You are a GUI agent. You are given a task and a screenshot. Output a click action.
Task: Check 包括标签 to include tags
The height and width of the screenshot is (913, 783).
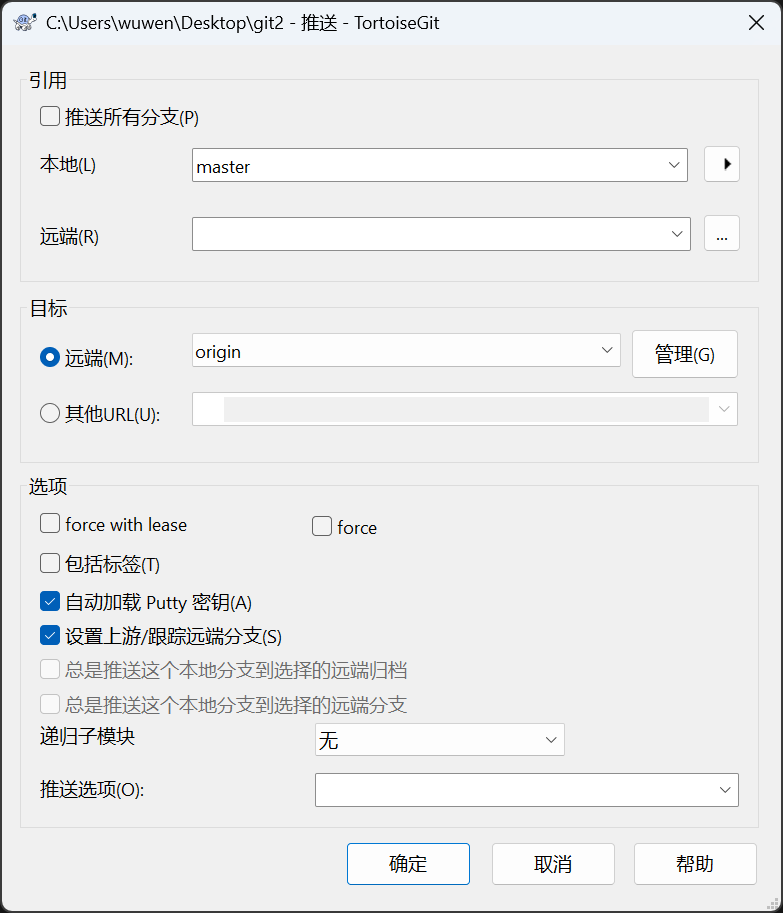[49, 562]
